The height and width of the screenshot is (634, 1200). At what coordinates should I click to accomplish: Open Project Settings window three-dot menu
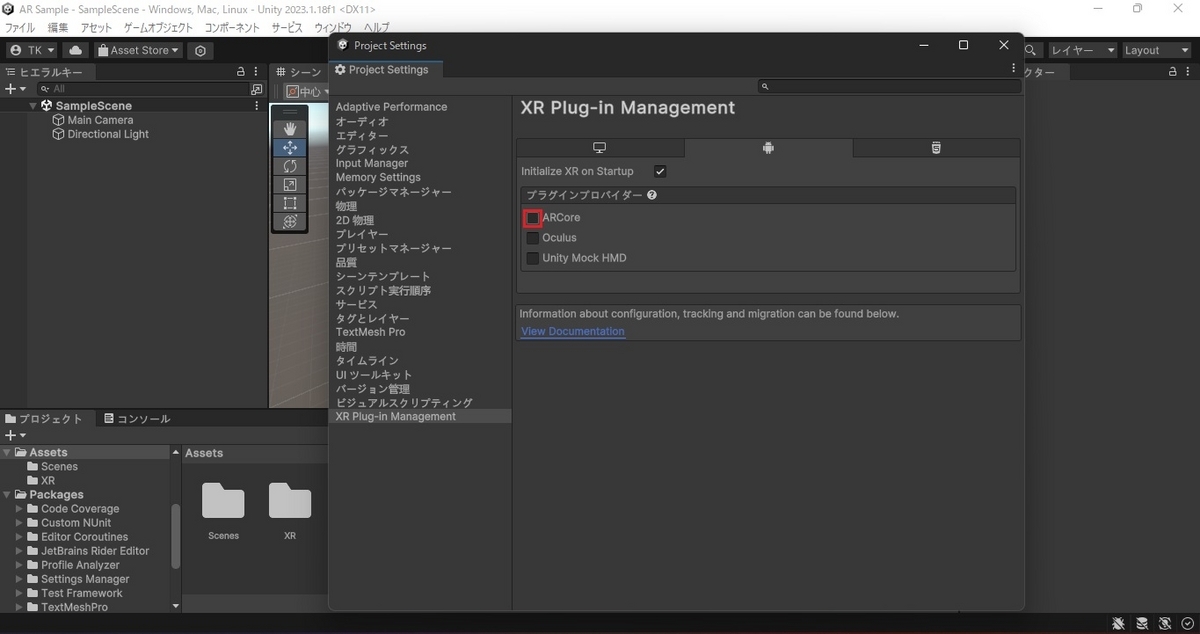coord(1014,70)
